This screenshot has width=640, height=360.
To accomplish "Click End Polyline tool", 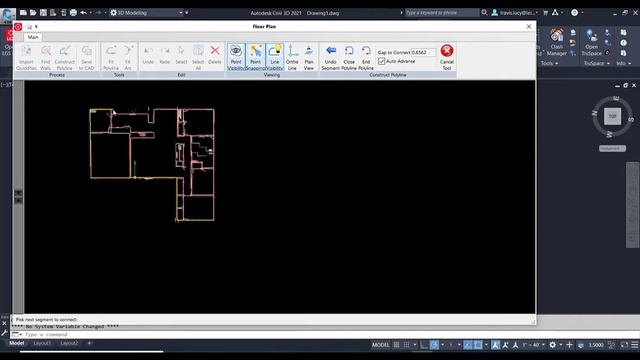I will pos(366,57).
